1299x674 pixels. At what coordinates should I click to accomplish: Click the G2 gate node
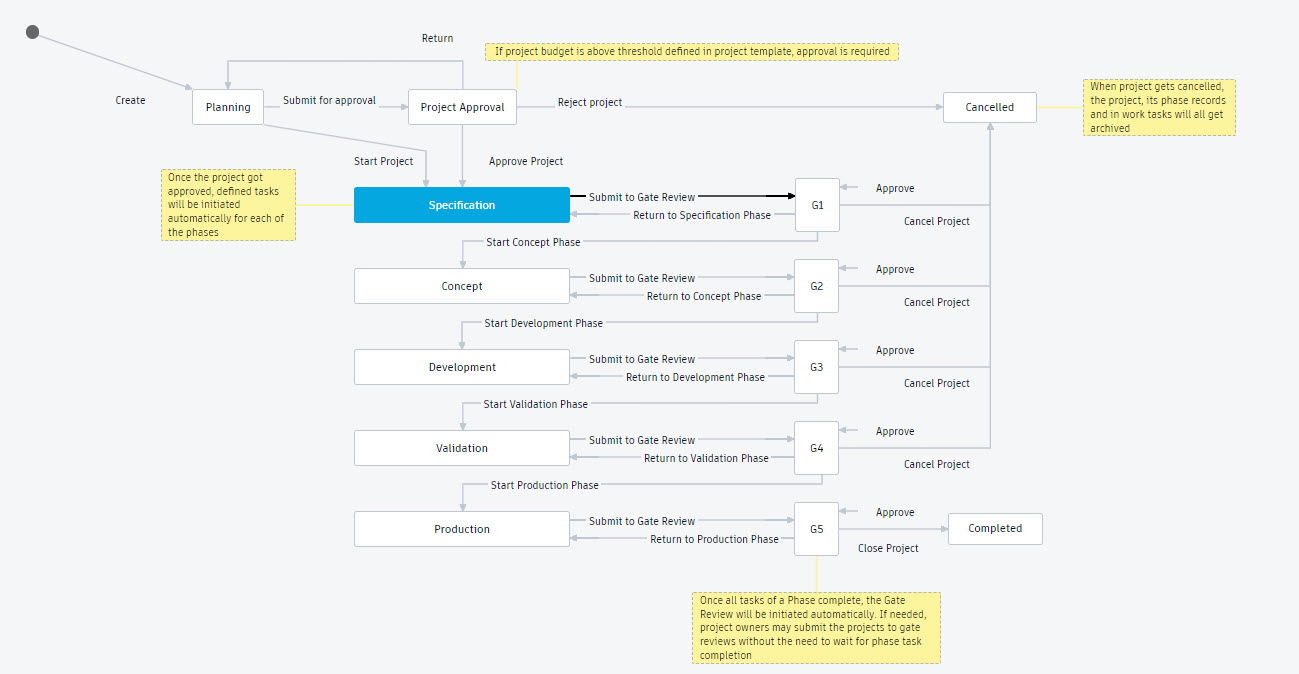(817, 286)
